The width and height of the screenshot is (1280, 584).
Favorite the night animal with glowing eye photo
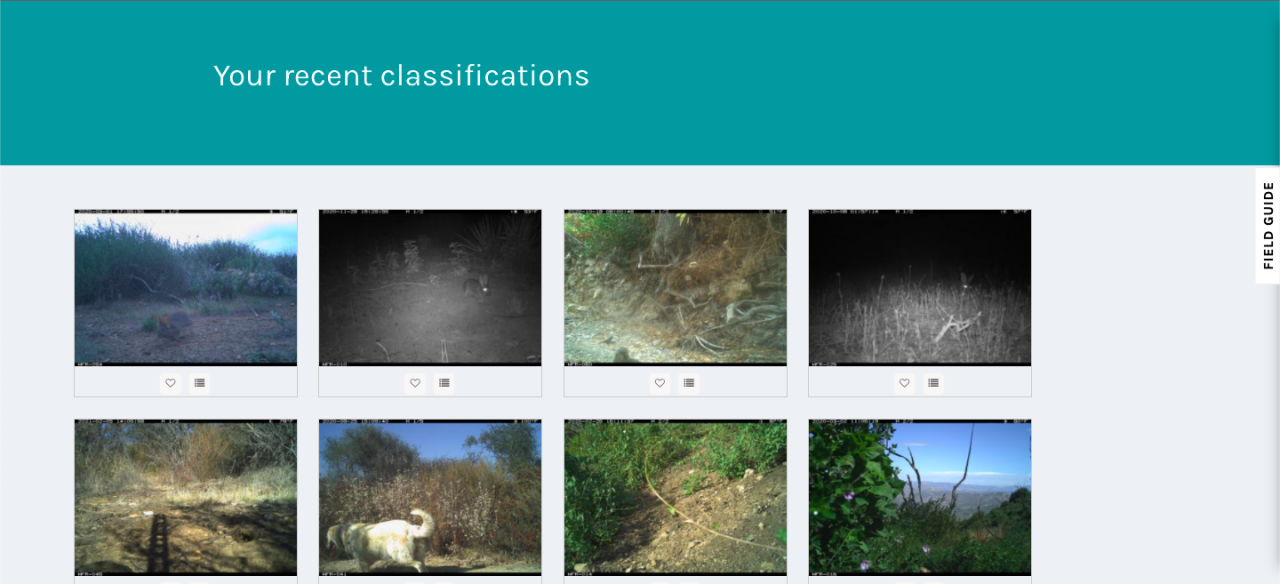tap(415, 383)
